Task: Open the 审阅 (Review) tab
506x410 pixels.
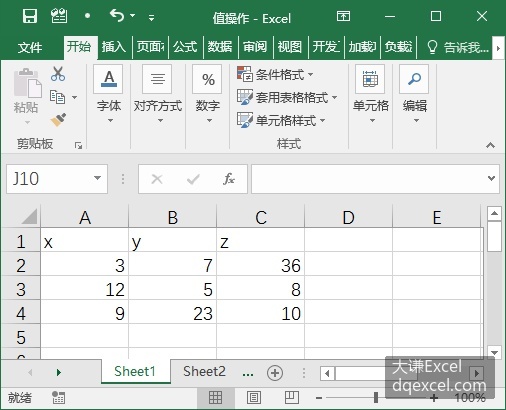Action: pyautogui.click(x=255, y=47)
